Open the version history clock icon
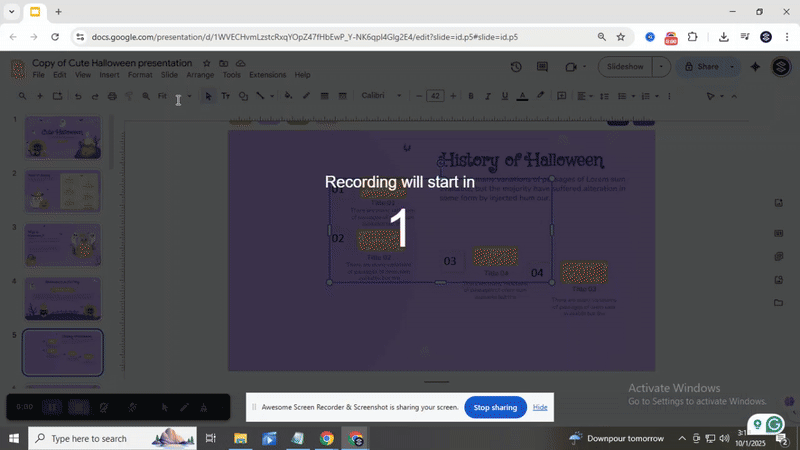The height and width of the screenshot is (450, 800). pos(516,67)
